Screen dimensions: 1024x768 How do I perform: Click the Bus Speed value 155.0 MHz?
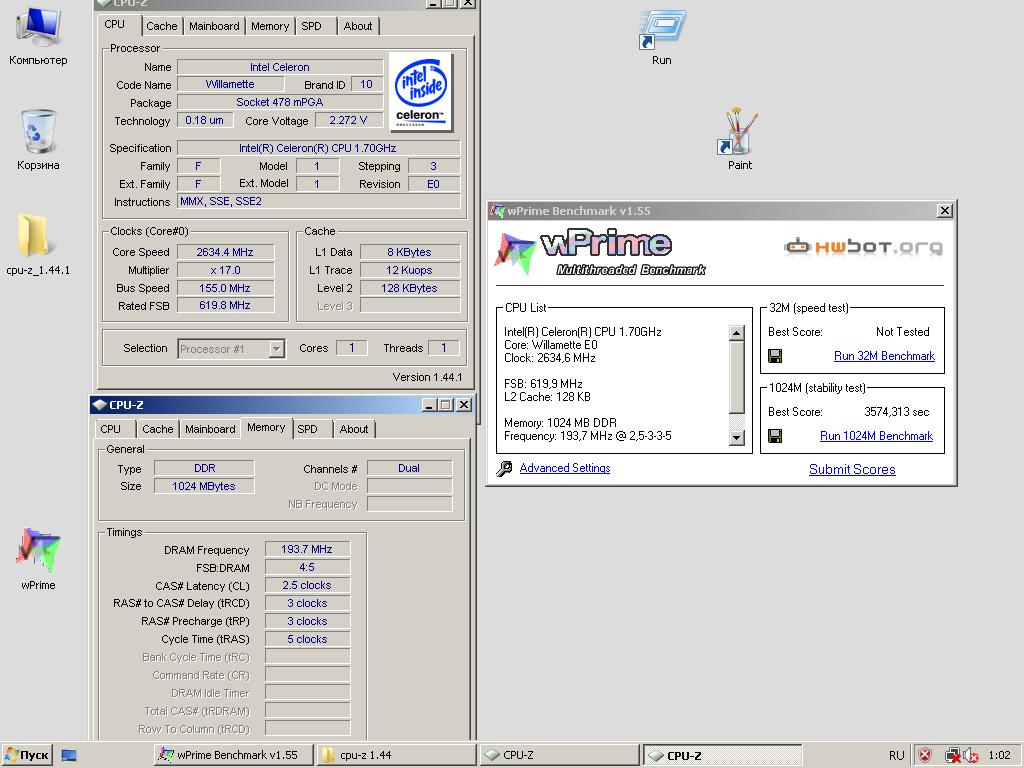coord(225,288)
